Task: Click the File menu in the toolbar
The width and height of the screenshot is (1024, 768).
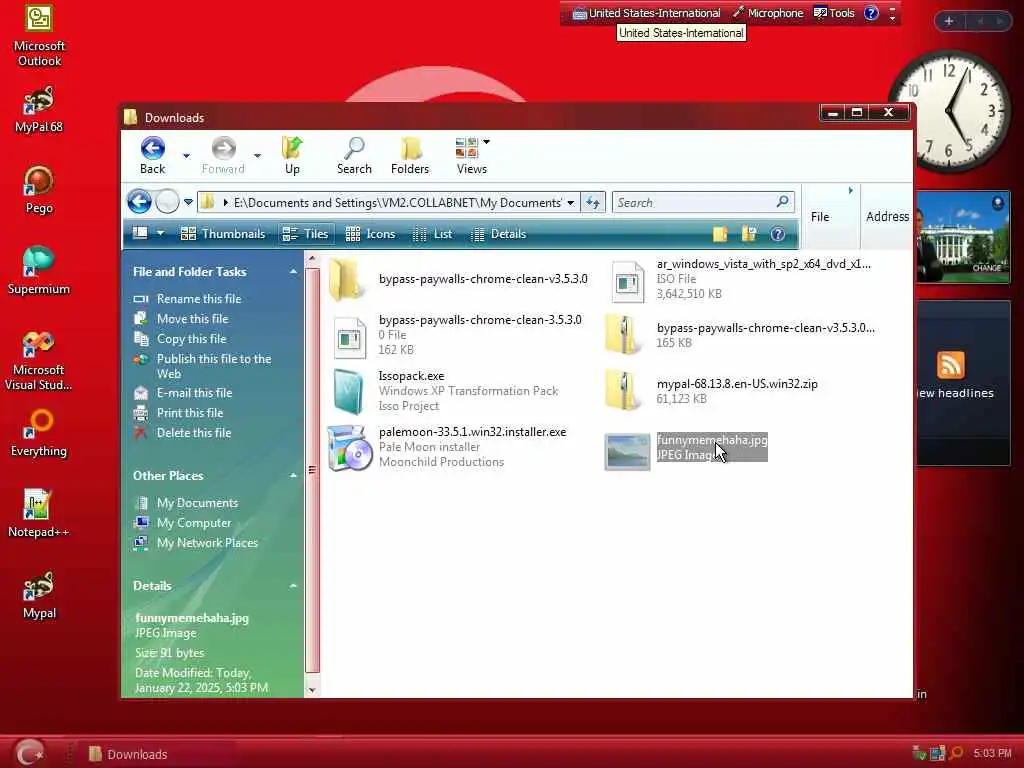Action: [x=820, y=217]
